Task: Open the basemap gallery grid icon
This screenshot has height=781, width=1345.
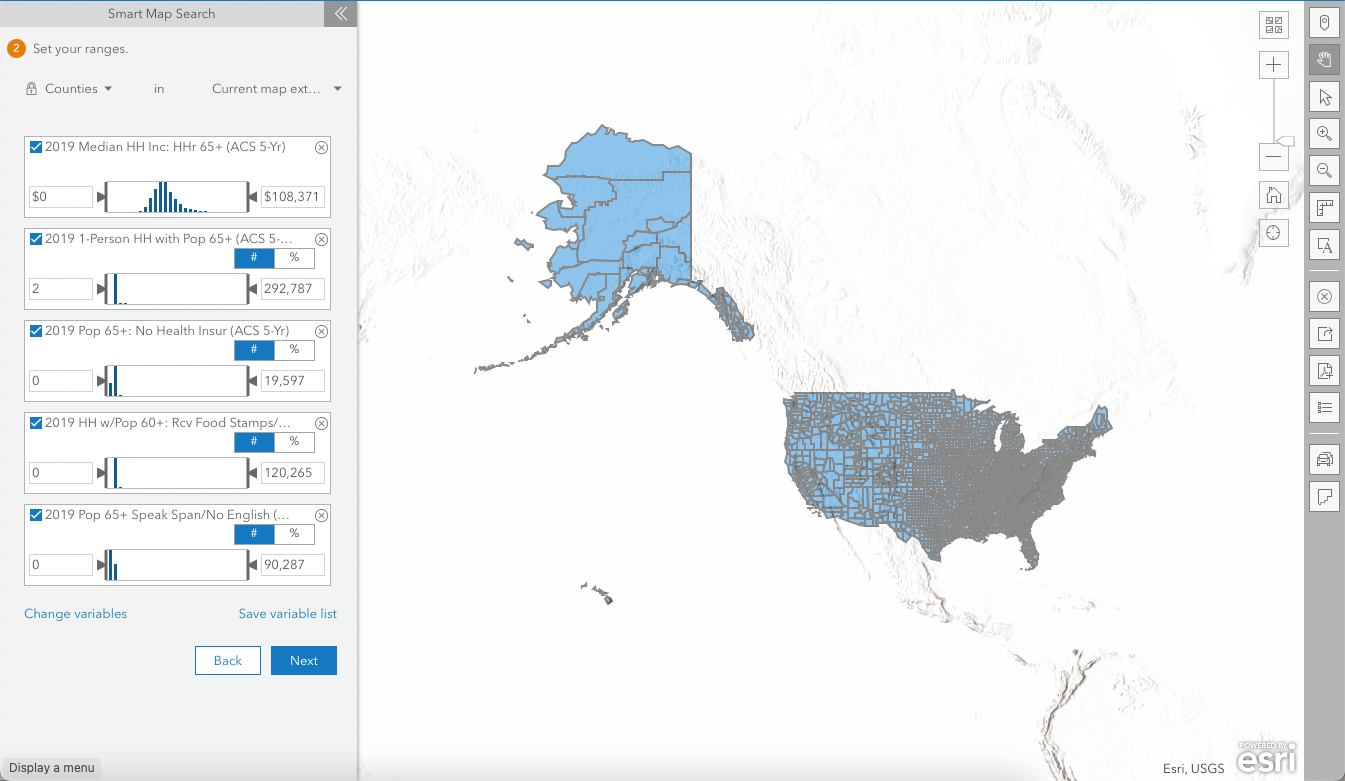Action: 1273,25
